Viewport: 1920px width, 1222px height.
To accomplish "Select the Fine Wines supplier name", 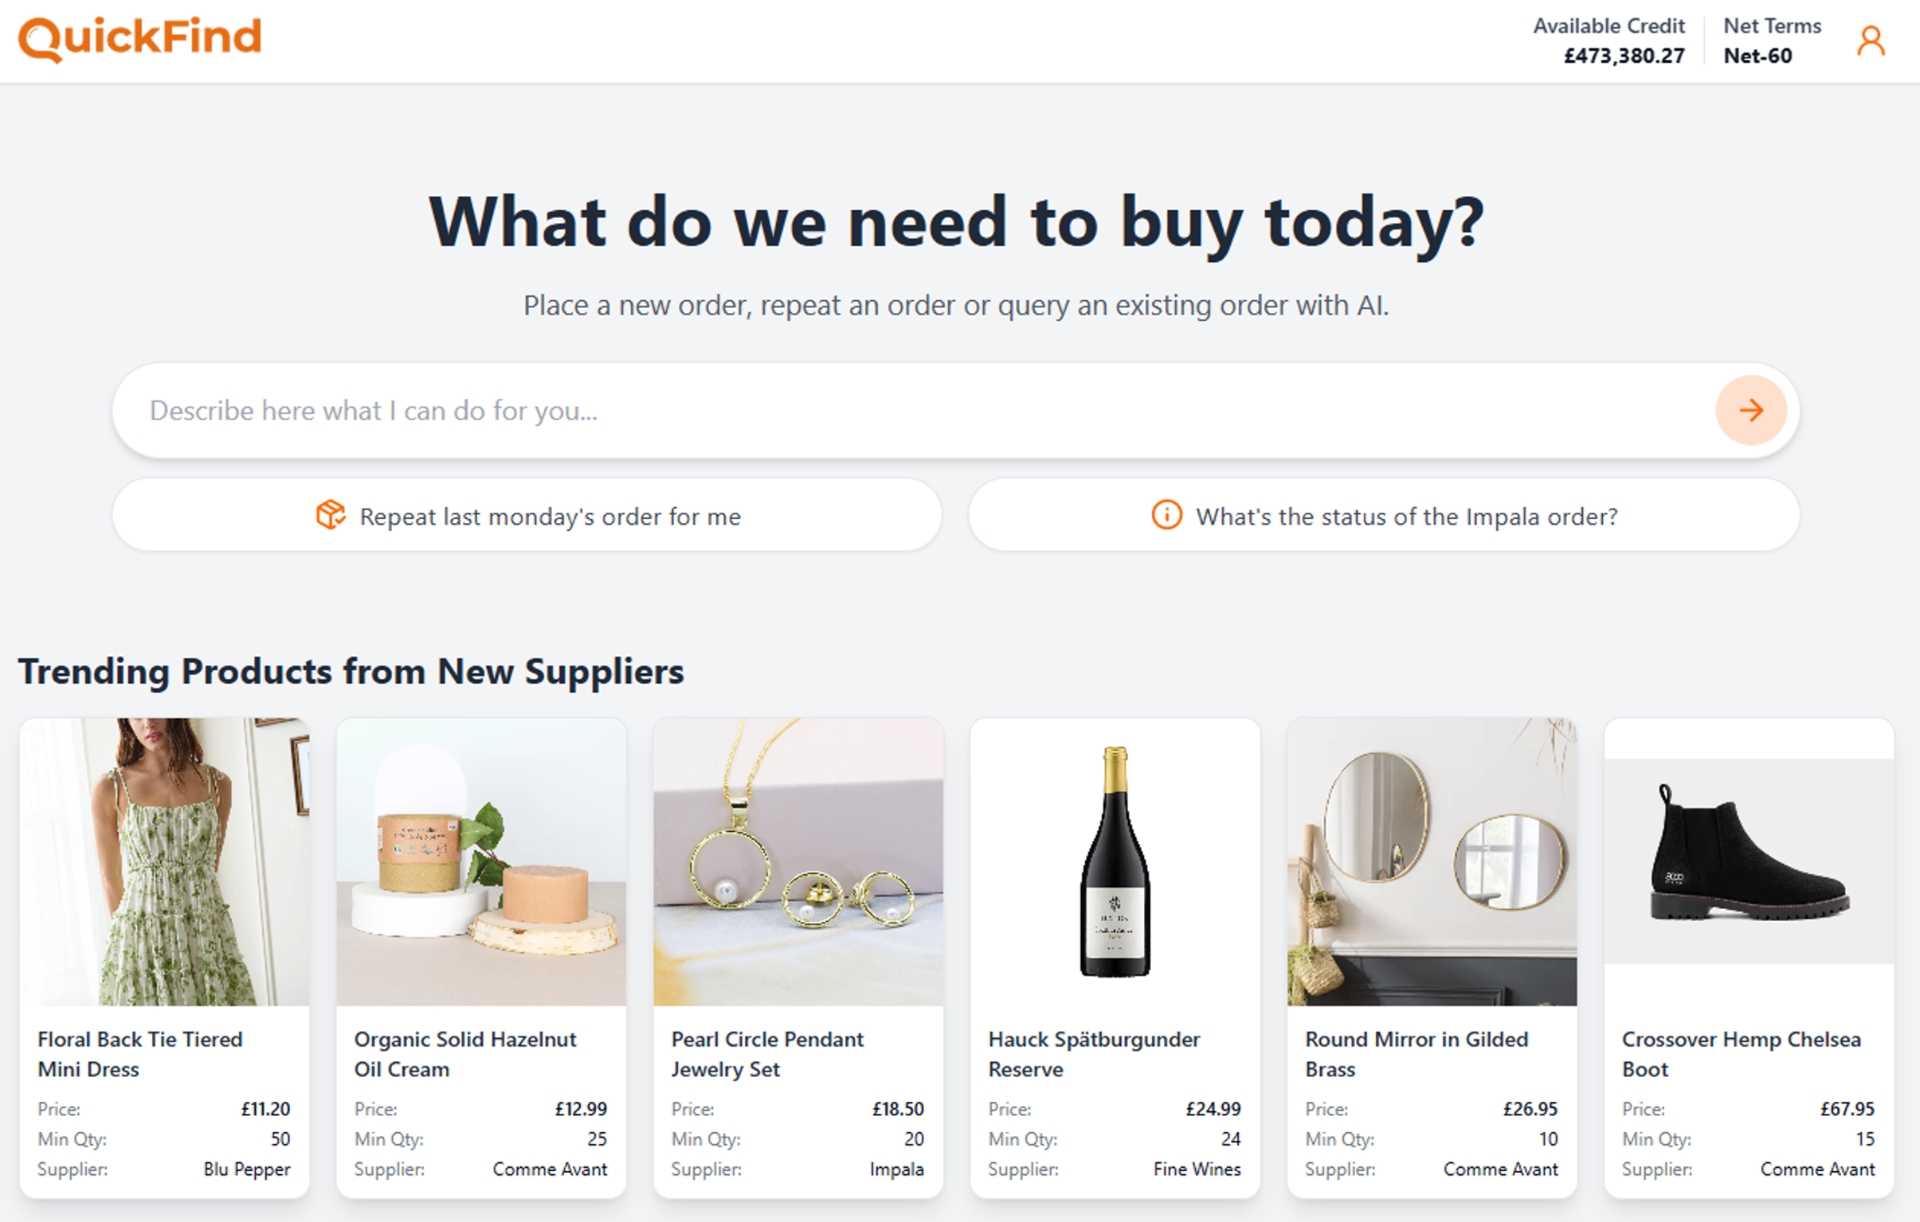I will [x=1196, y=1169].
